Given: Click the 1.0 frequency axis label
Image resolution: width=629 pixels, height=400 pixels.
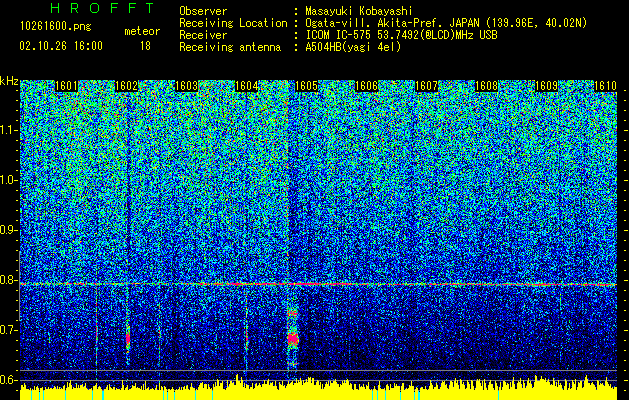Looking at the screenshot, I should (x=9, y=180).
